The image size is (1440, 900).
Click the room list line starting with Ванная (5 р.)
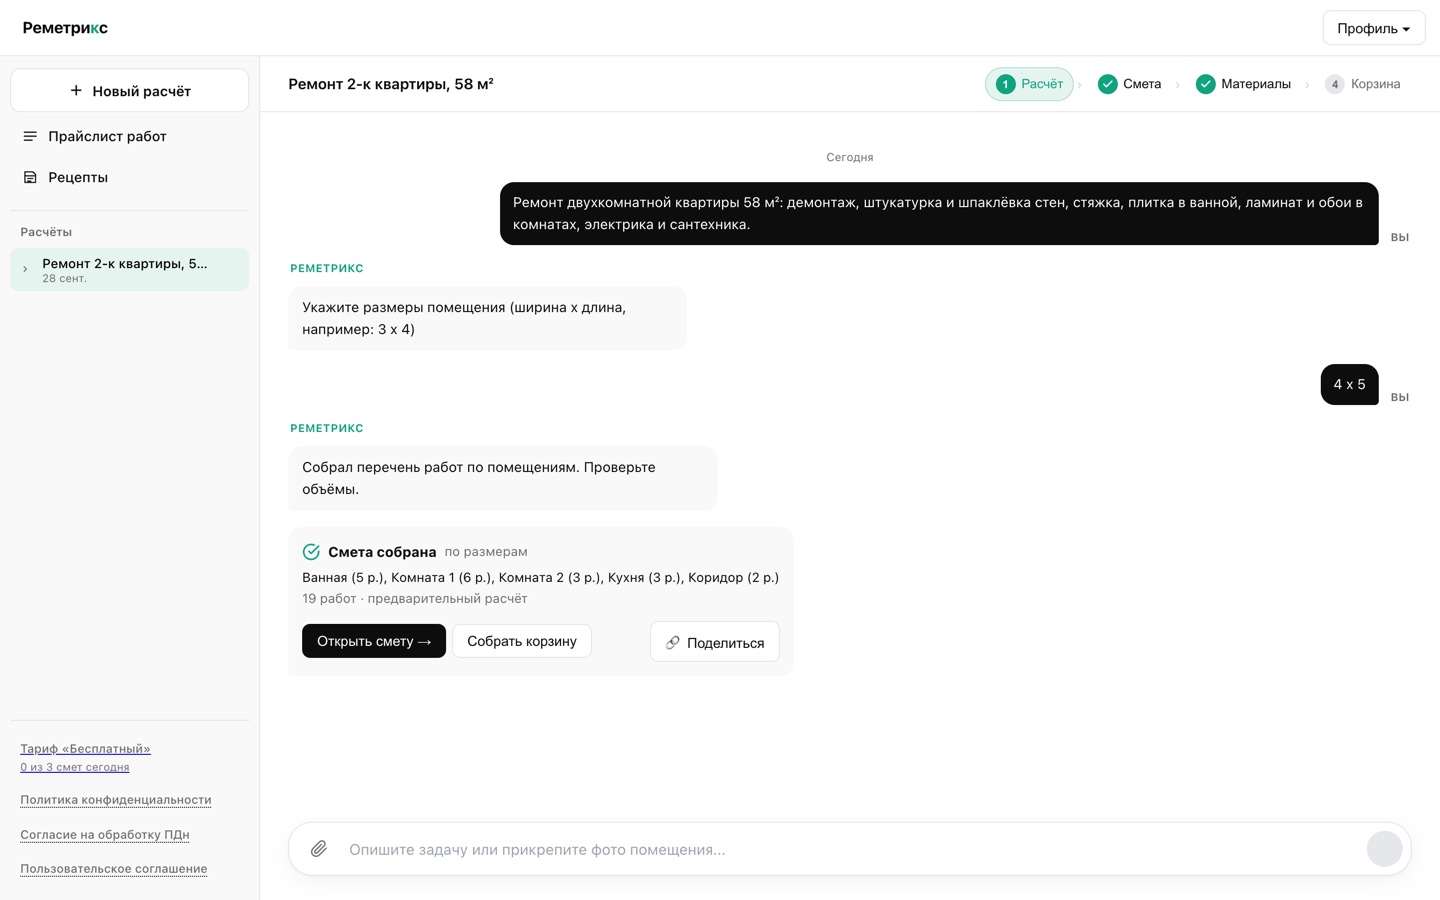click(541, 577)
